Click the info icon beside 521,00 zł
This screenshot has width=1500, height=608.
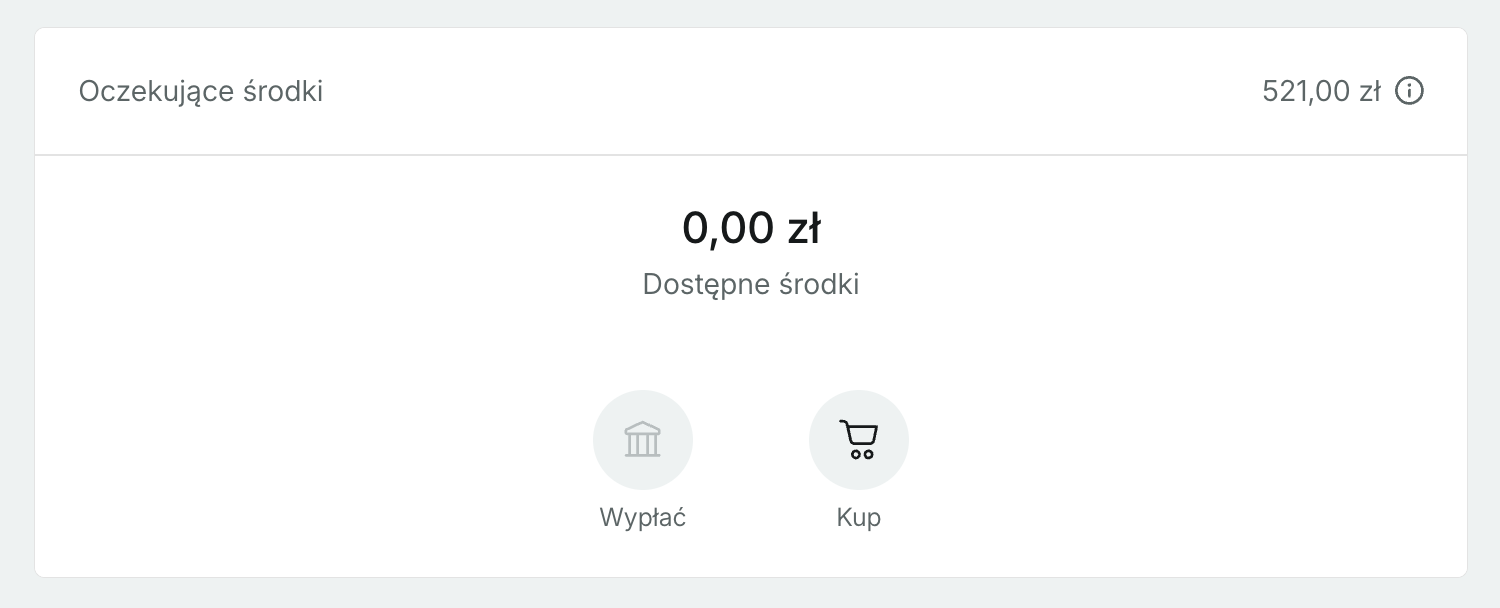point(1409,92)
